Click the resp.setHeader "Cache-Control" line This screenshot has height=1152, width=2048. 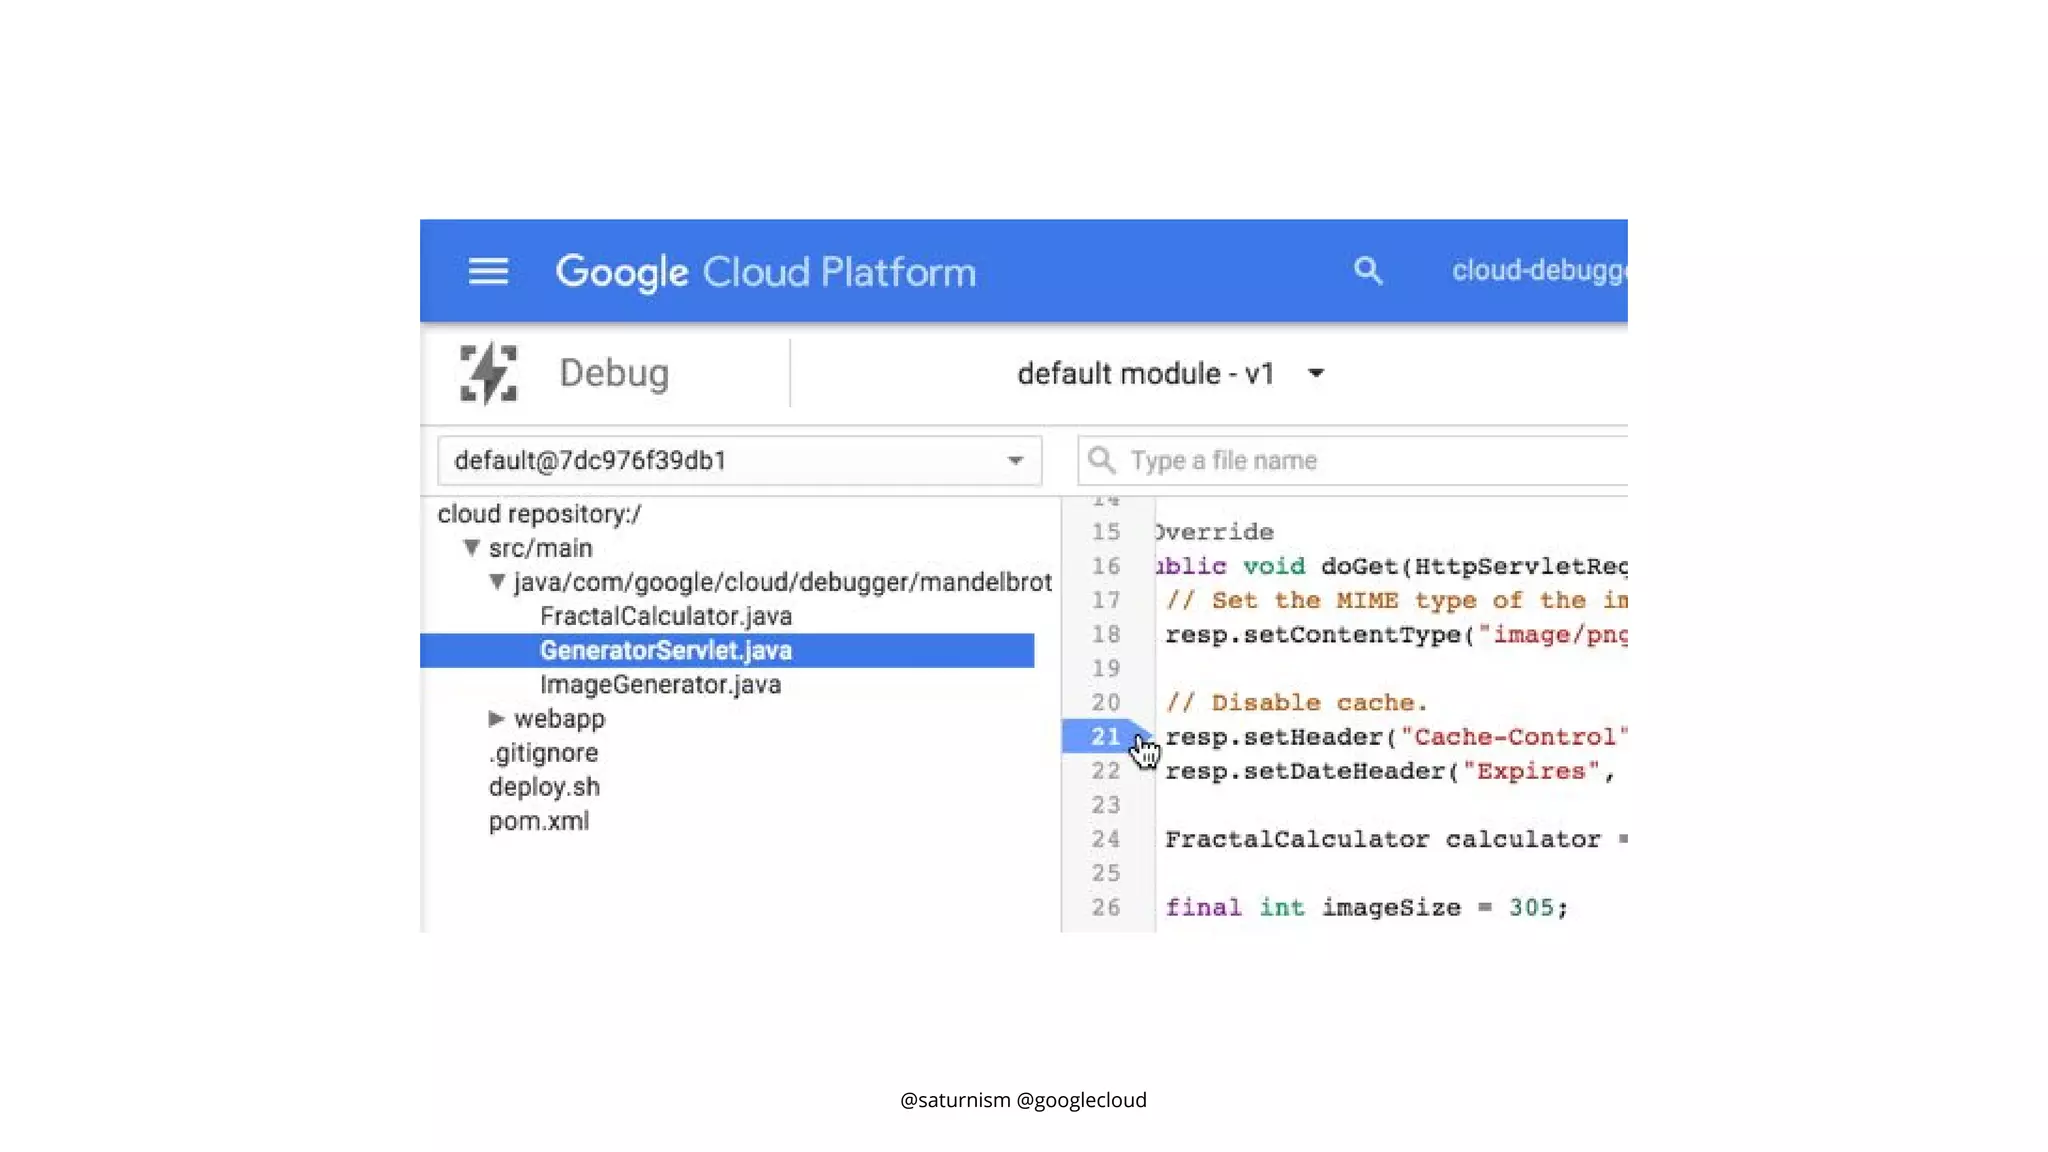pyautogui.click(x=1396, y=737)
